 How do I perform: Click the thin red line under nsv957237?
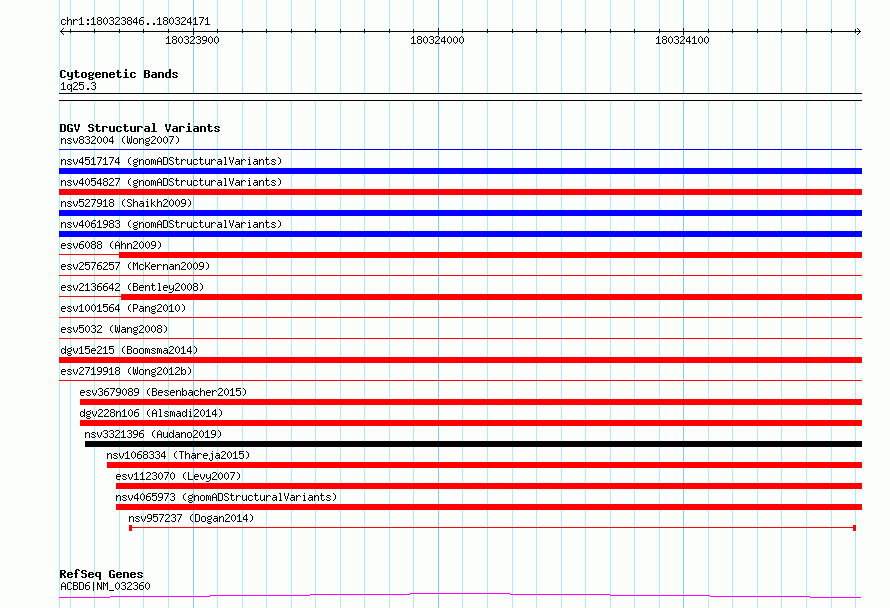[x=492, y=528]
